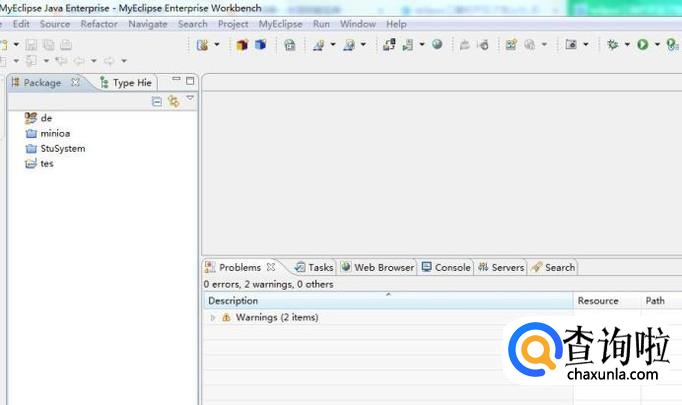Close the Package Explorer tab
682x405 pixels.
pyautogui.click(x=75, y=82)
